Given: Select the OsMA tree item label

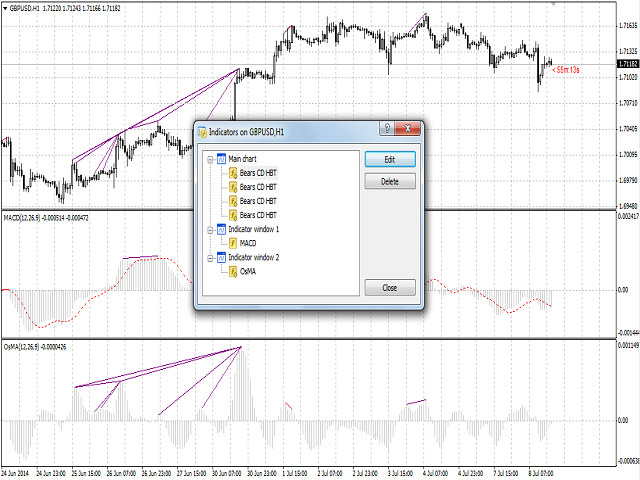Looking at the screenshot, I should click(x=248, y=271).
